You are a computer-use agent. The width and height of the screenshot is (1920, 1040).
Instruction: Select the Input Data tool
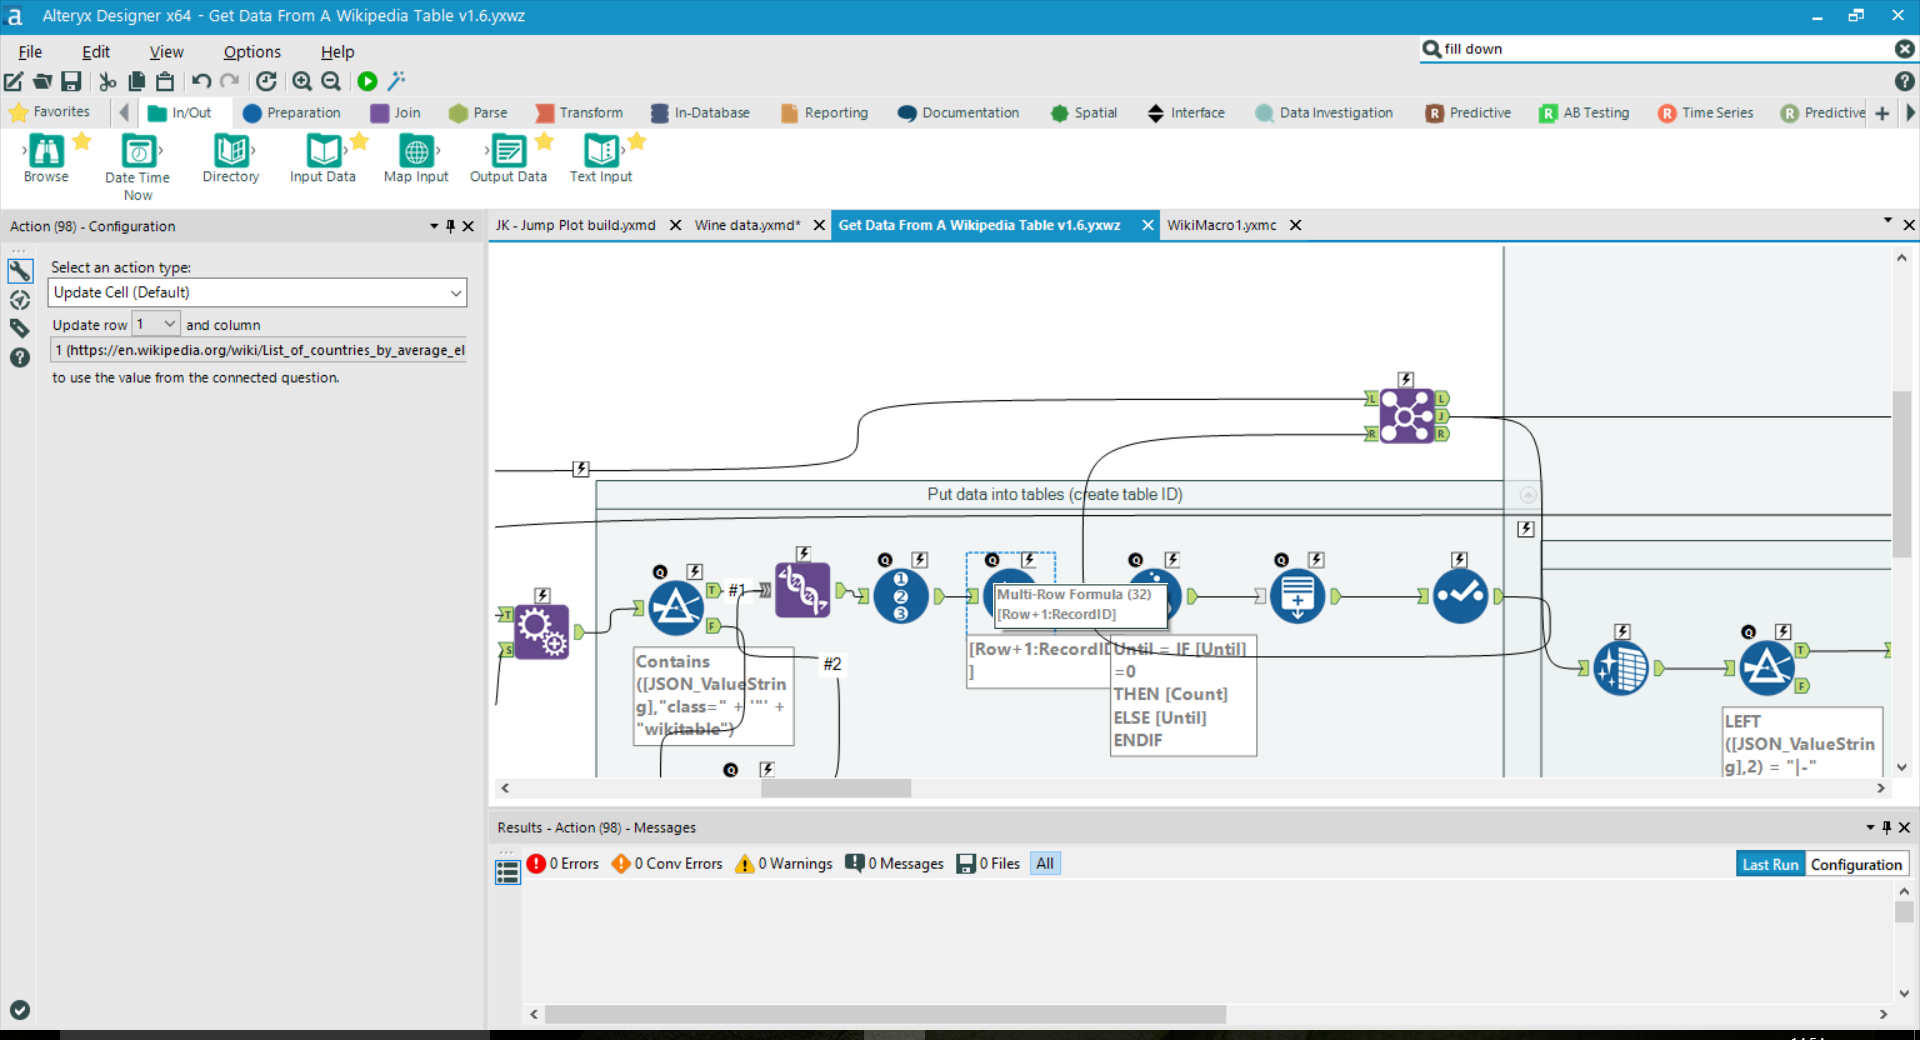[323, 152]
